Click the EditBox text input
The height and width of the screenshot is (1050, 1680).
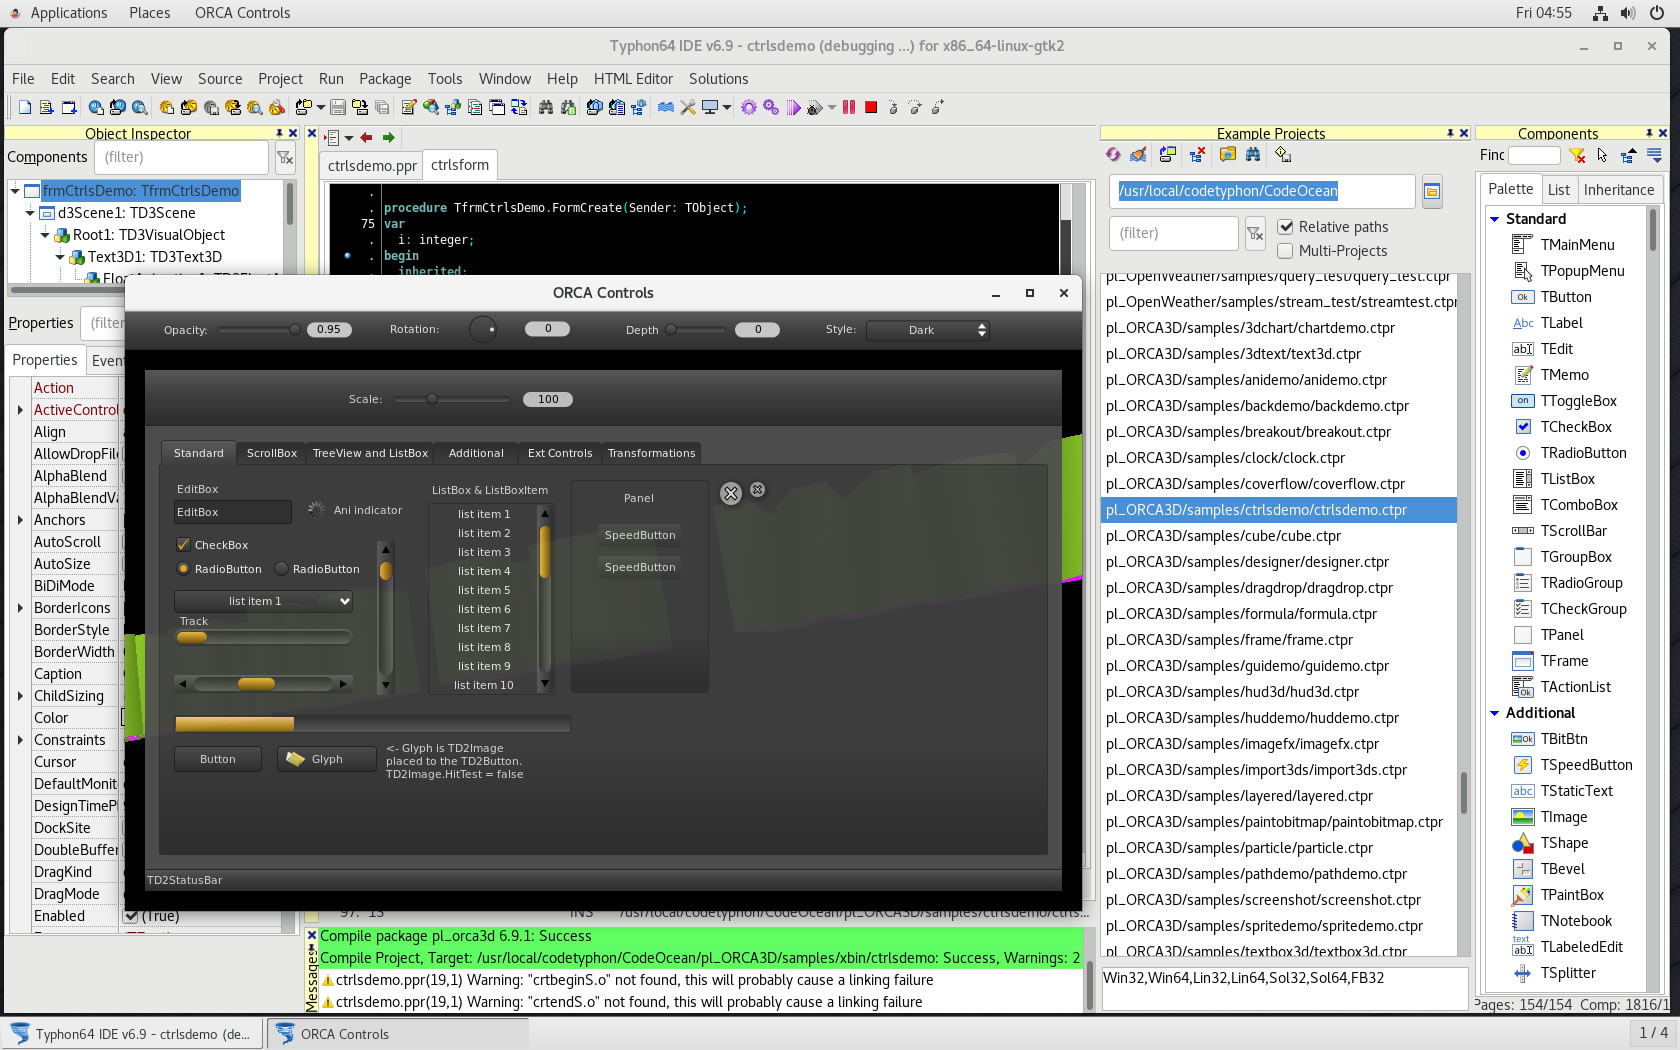233,512
